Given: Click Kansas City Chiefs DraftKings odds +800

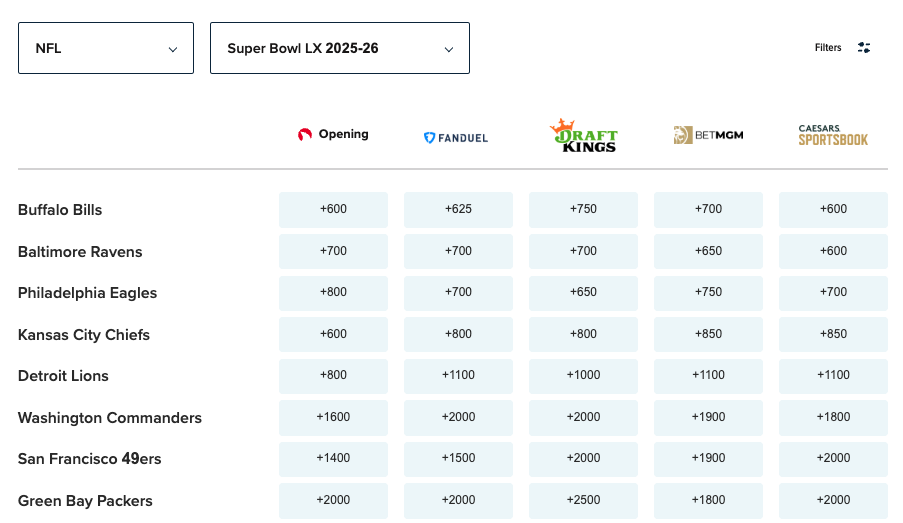Looking at the screenshot, I should [583, 335].
